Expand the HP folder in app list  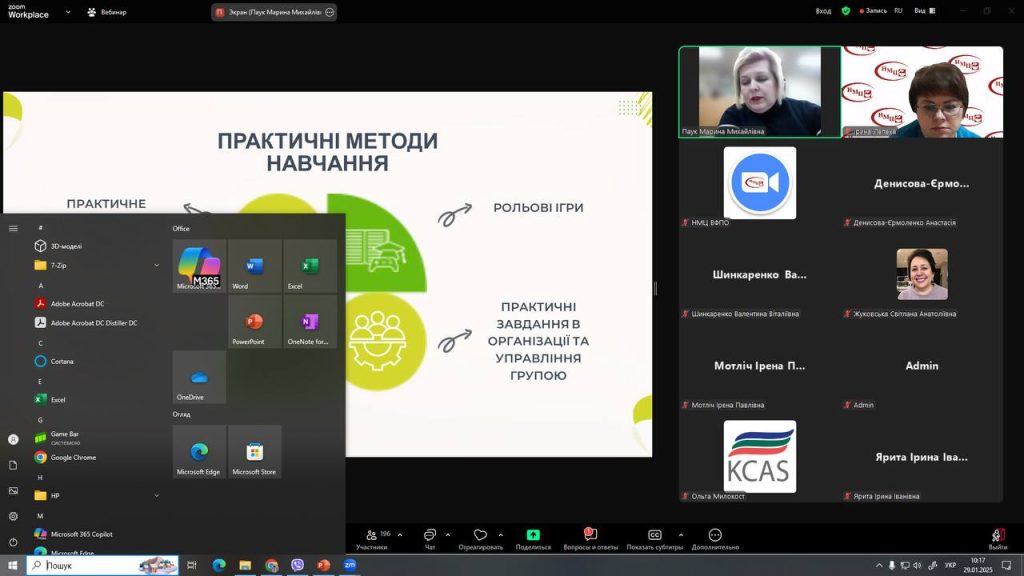point(157,495)
